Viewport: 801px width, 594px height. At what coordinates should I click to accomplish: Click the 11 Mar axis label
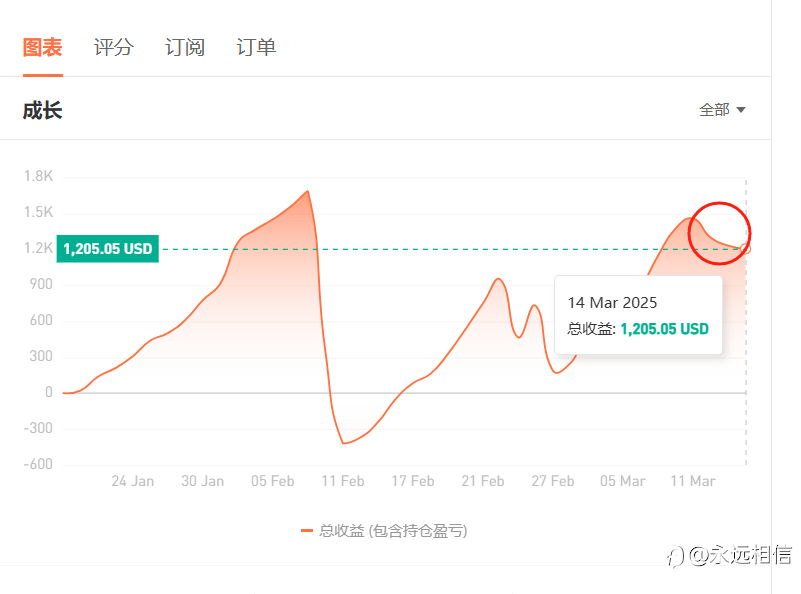[692, 481]
